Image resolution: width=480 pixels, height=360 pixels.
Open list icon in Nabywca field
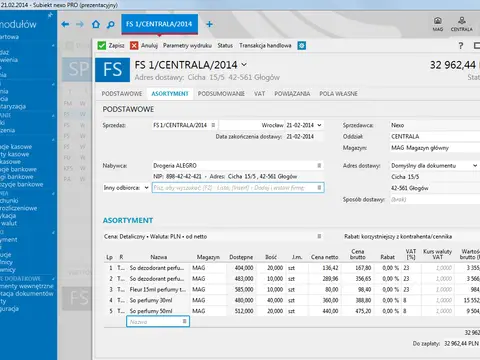[319, 165]
